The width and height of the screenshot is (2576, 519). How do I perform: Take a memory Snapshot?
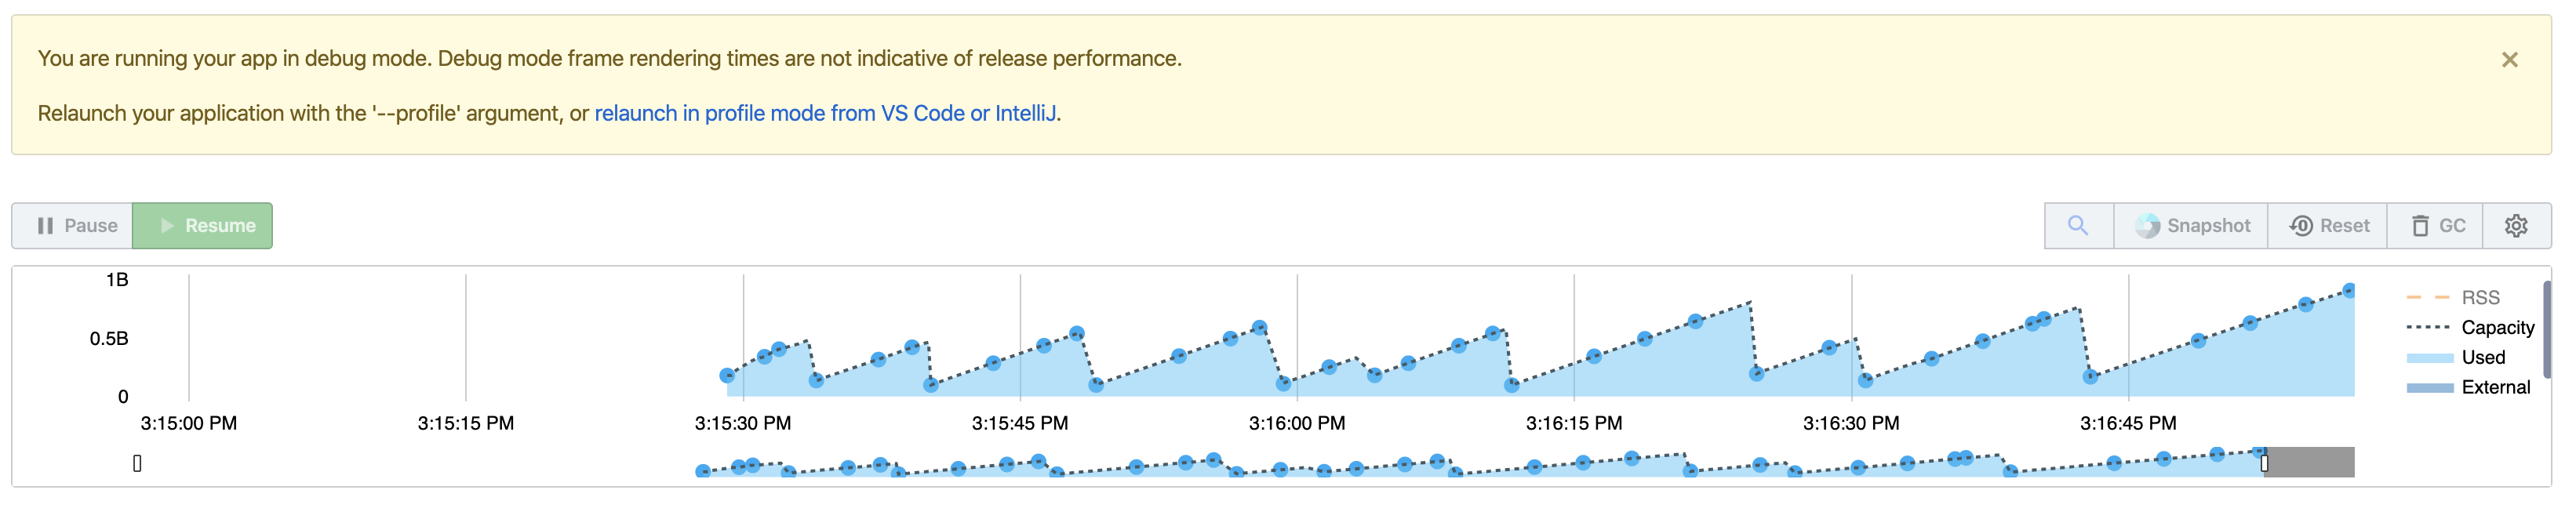pos(2191,225)
